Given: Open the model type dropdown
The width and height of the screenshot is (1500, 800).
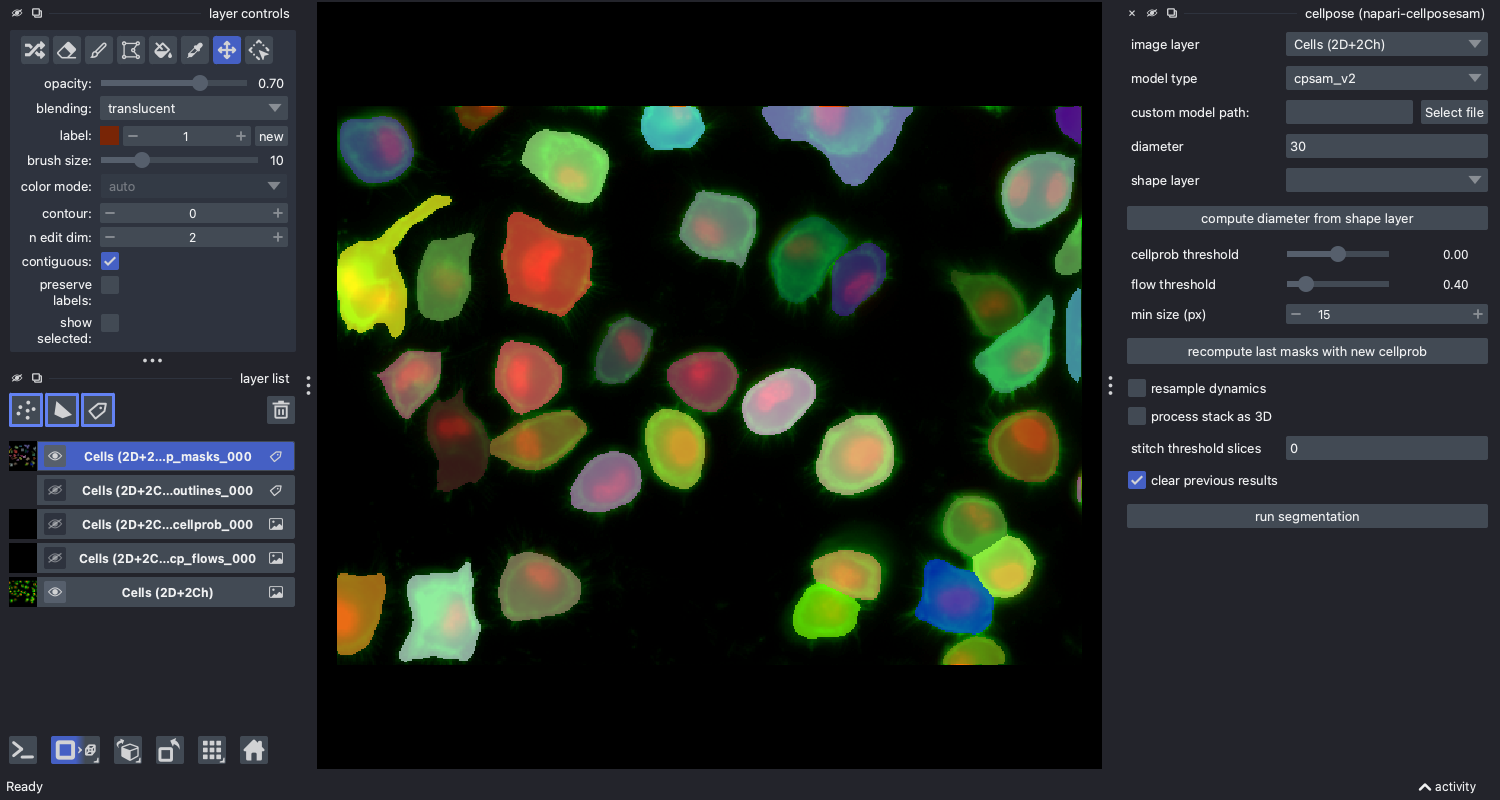Looking at the screenshot, I should click(x=1387, y=78).
